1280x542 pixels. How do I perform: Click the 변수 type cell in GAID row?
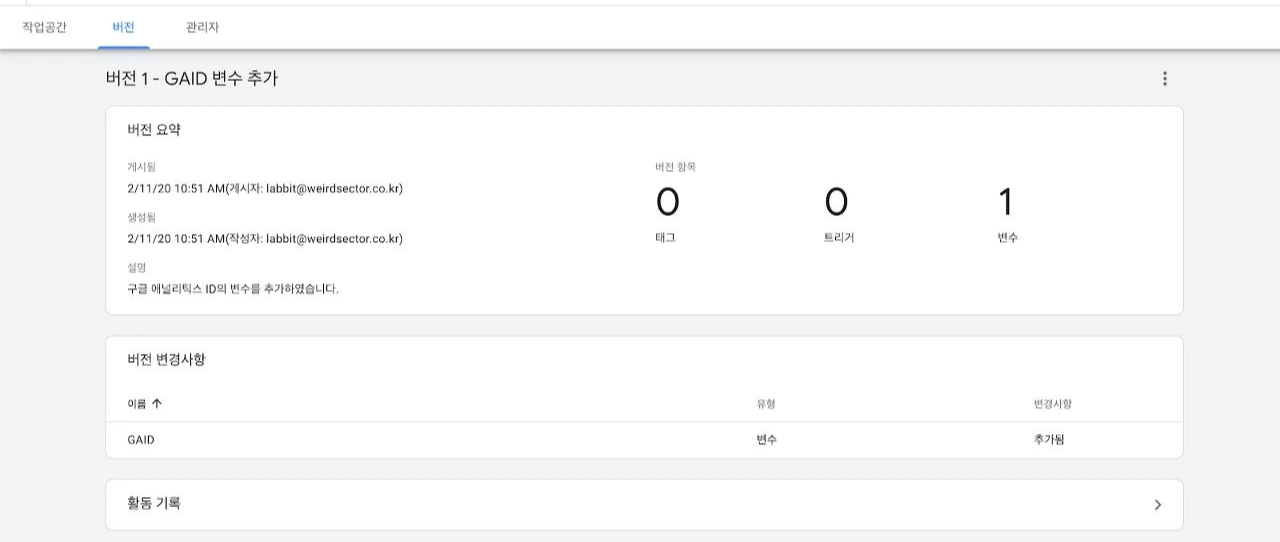[x=767, y=440]
